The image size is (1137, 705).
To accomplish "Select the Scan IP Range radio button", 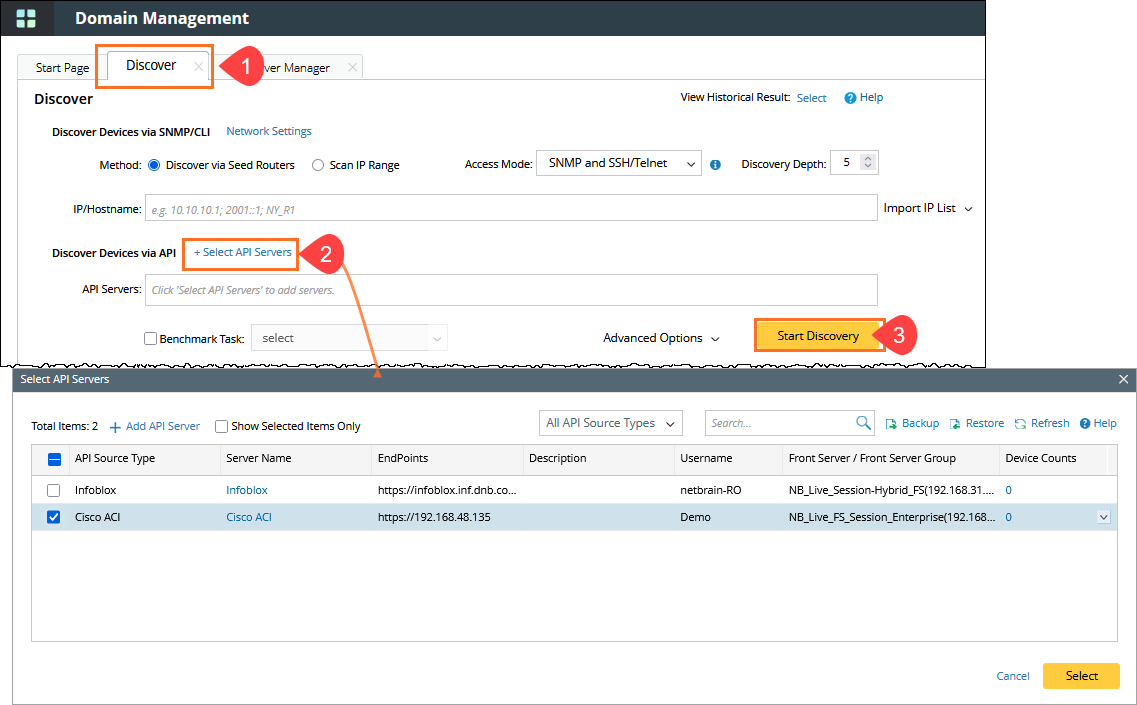I will click(x=318, y=165).
